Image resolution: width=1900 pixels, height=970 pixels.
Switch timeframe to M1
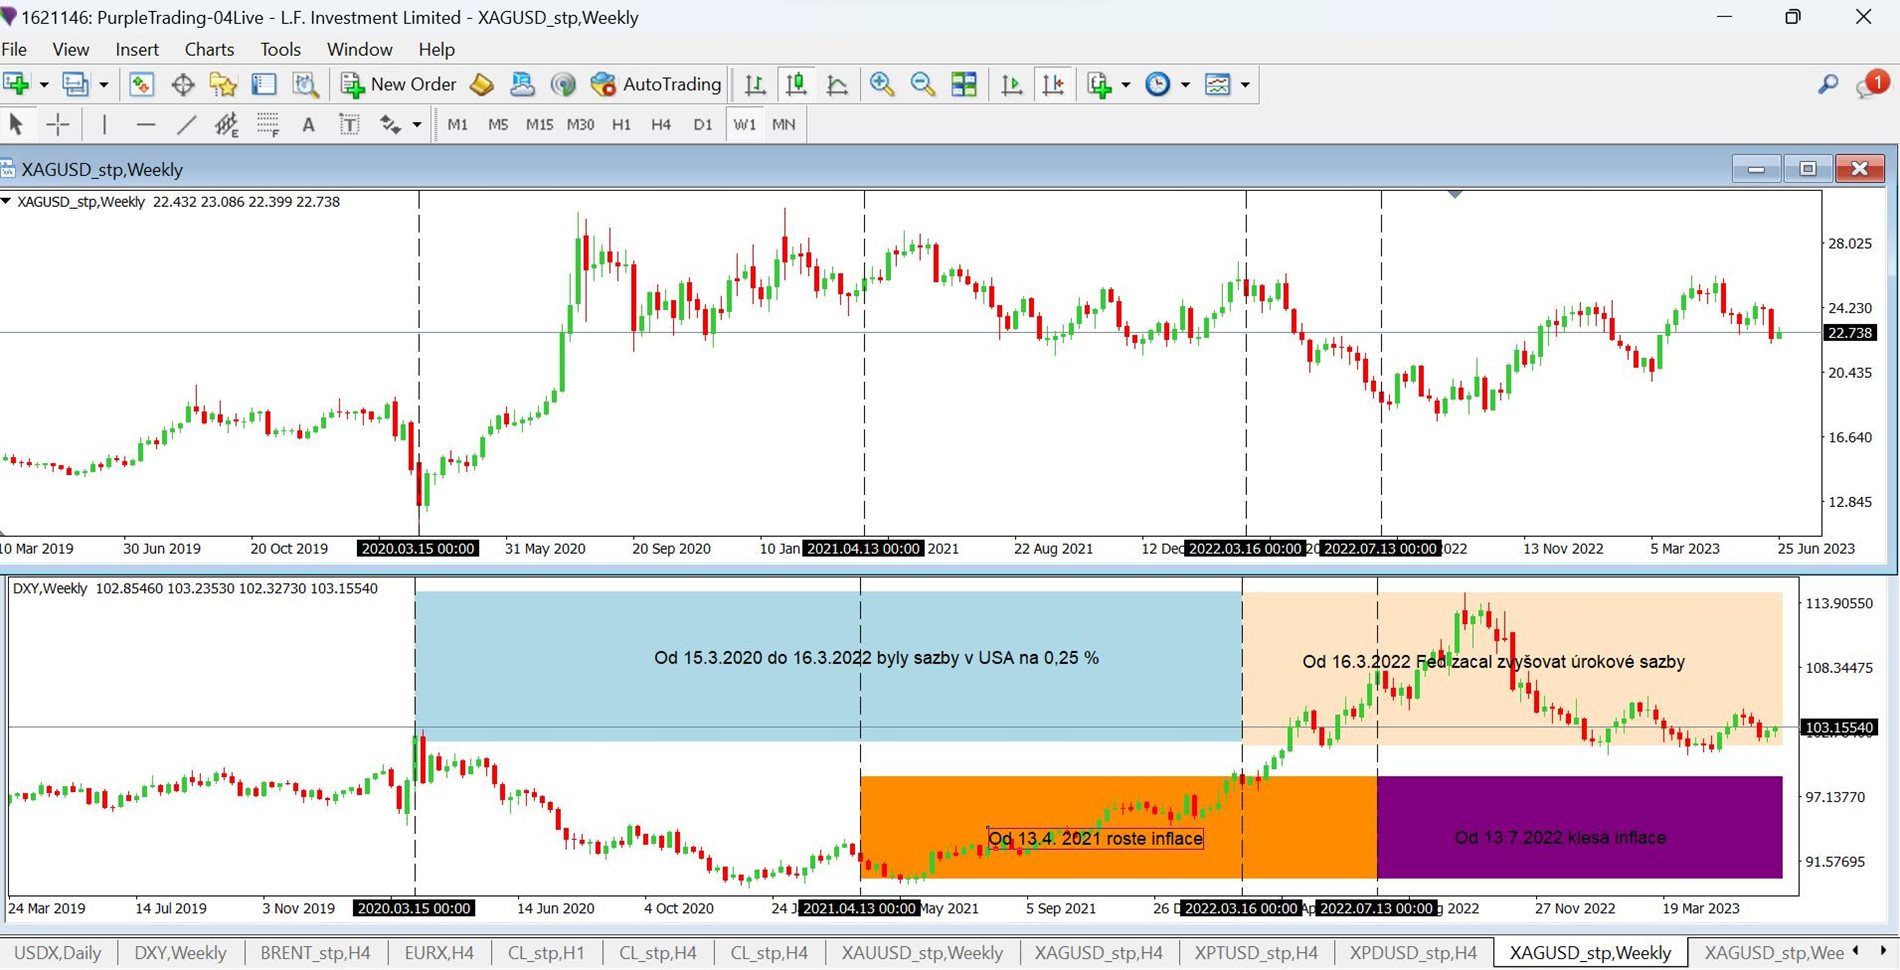click(458, 125)
